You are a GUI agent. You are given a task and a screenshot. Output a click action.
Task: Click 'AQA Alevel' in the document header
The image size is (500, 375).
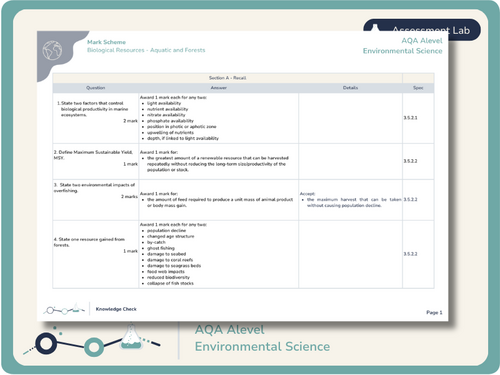(422, 41)
